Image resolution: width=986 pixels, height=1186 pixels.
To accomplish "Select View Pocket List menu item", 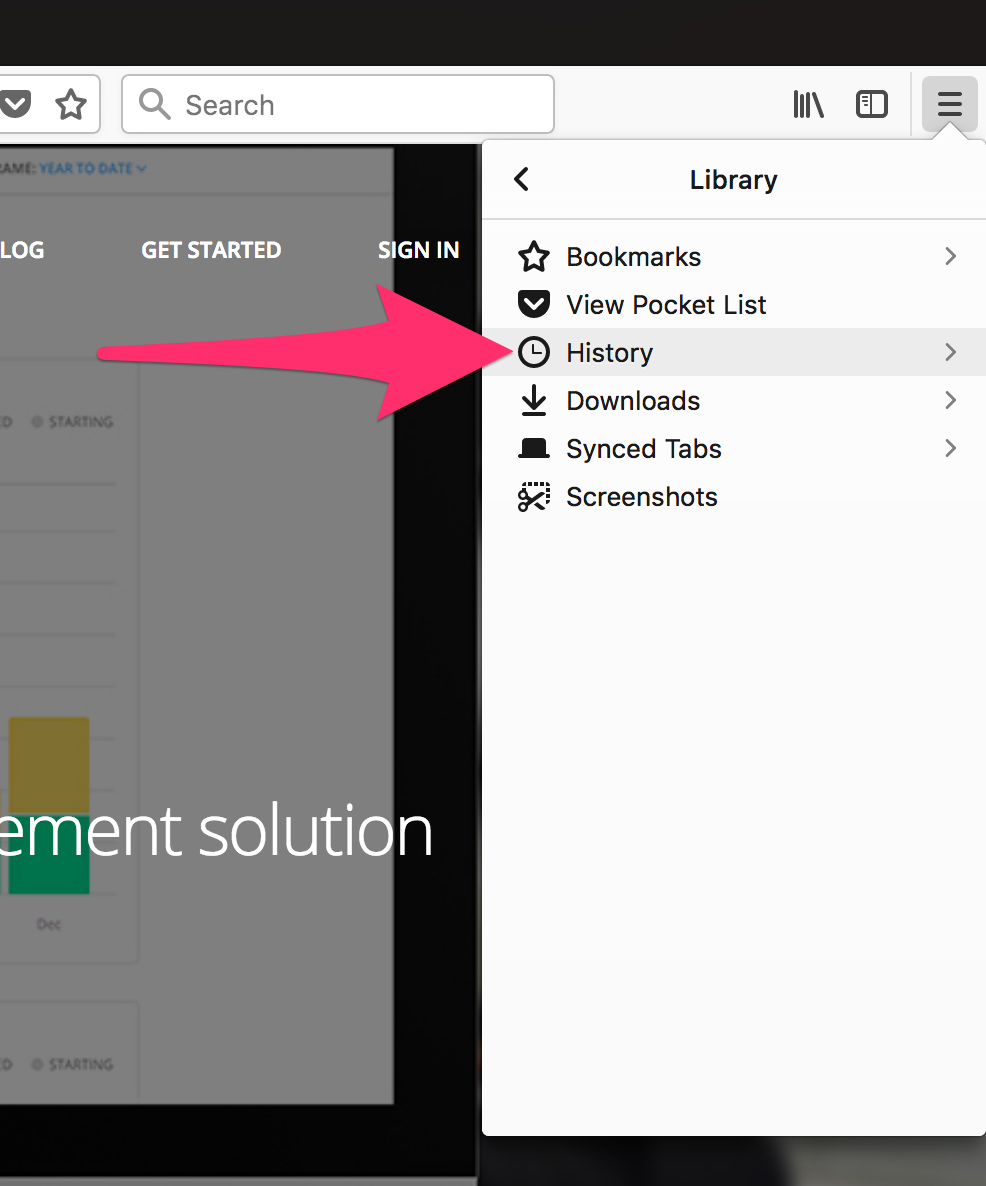I will pyautogui.click(x=666, y=305).
